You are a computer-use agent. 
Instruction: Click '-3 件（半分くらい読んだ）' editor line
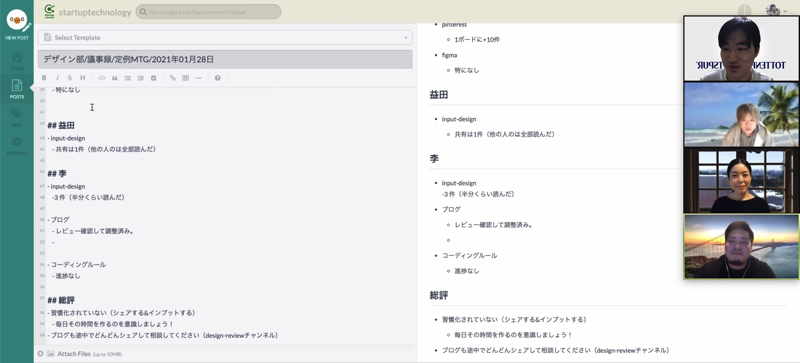point(88,197)
